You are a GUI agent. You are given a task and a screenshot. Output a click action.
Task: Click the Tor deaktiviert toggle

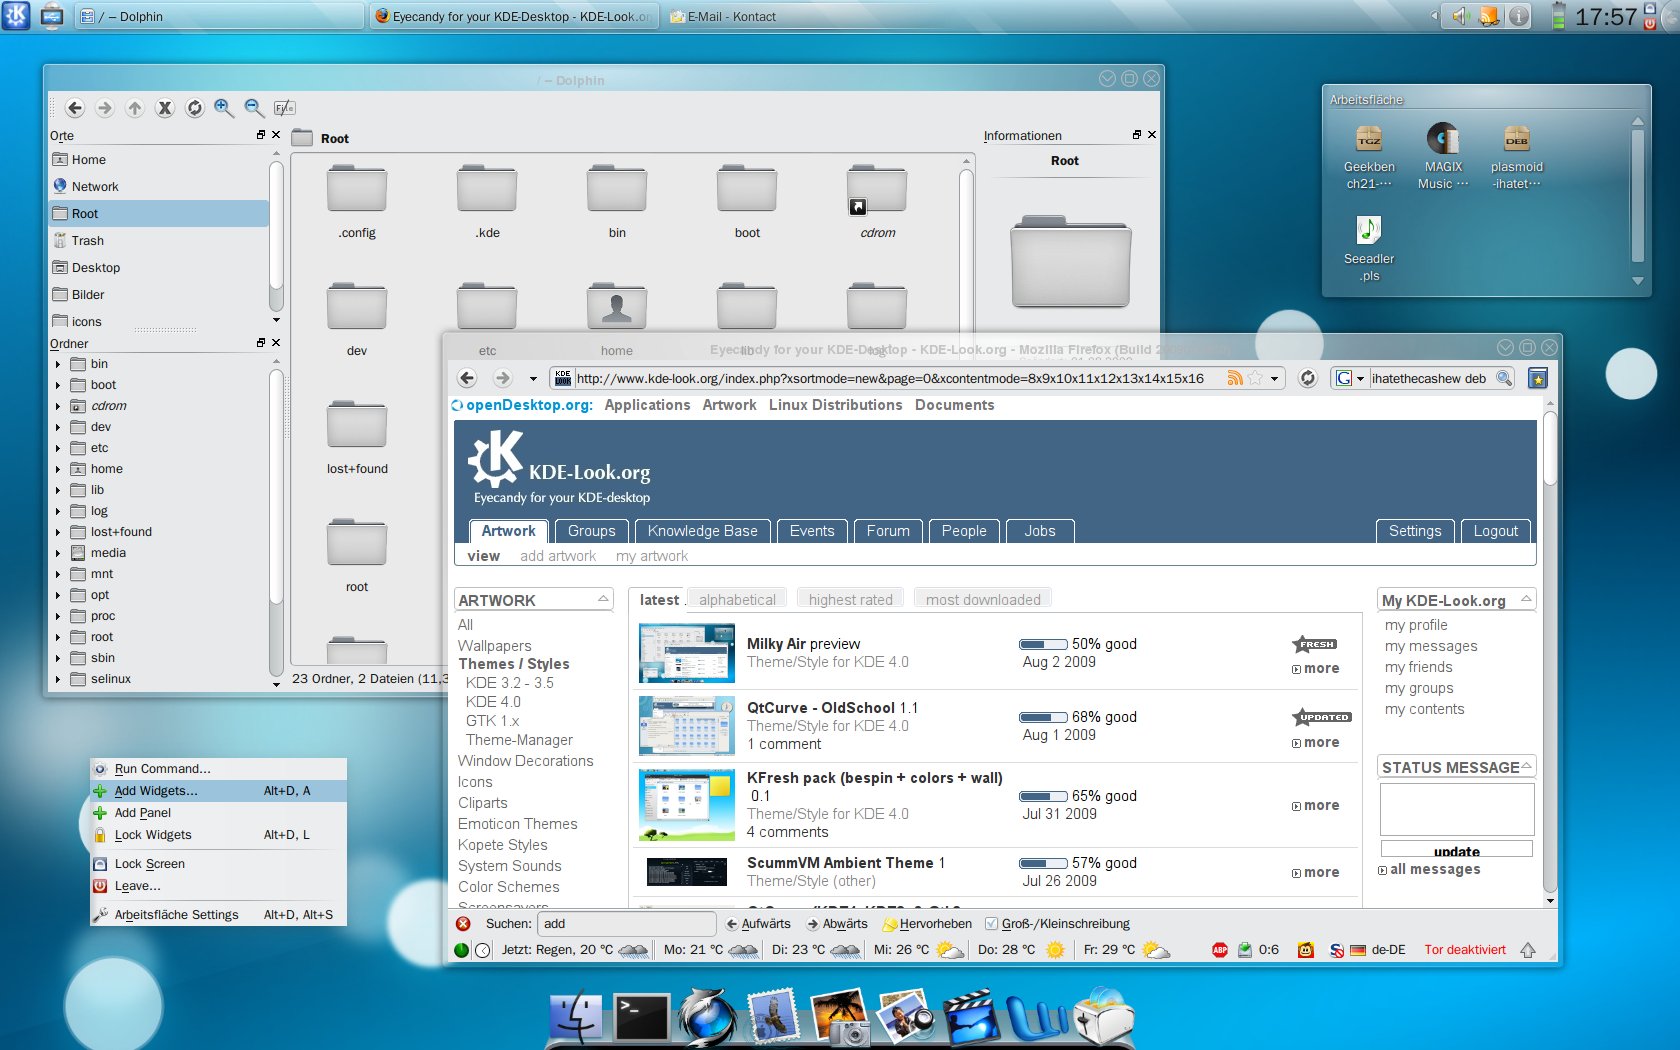pos(1465,950)
